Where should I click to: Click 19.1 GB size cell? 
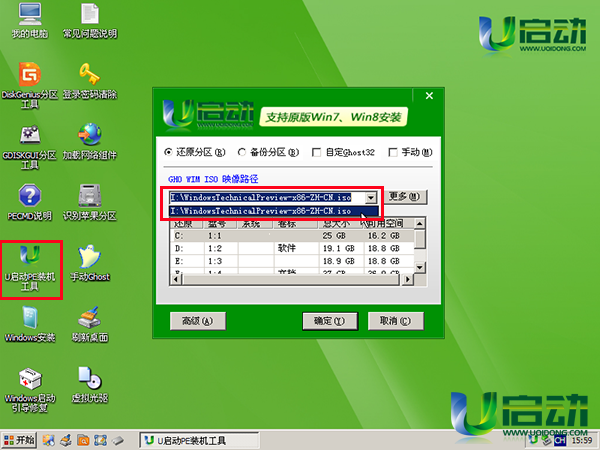tap(339, 248)
